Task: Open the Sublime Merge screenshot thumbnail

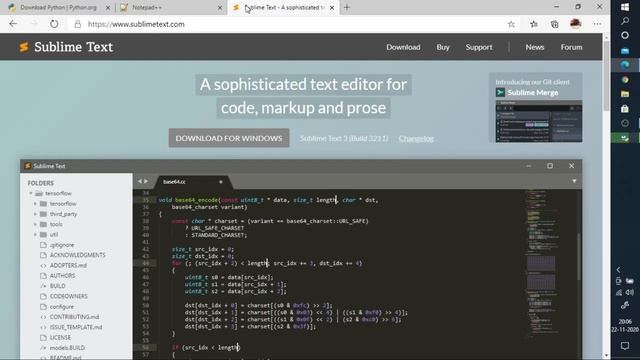Action: pos(539,121)
